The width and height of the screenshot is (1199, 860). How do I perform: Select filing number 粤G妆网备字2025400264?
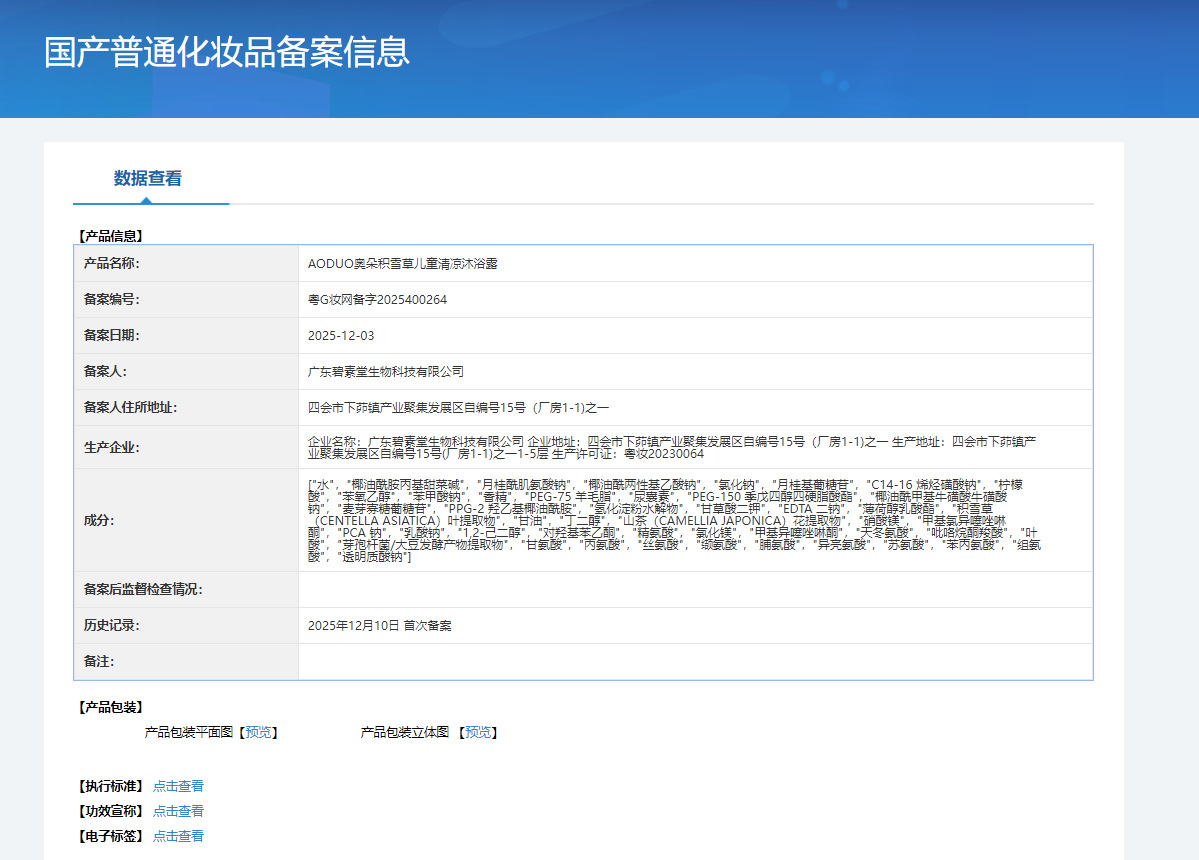[x=377, y=300]
